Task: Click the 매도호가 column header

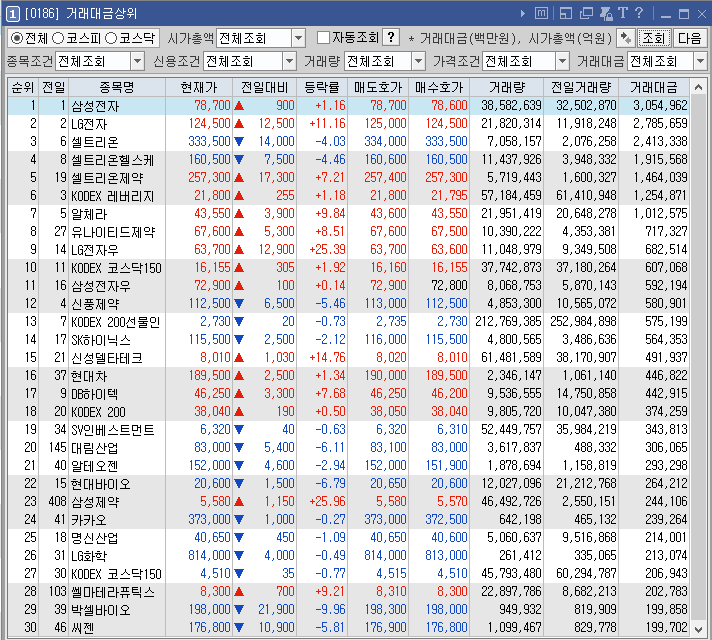Action: [x=378, y=87]
